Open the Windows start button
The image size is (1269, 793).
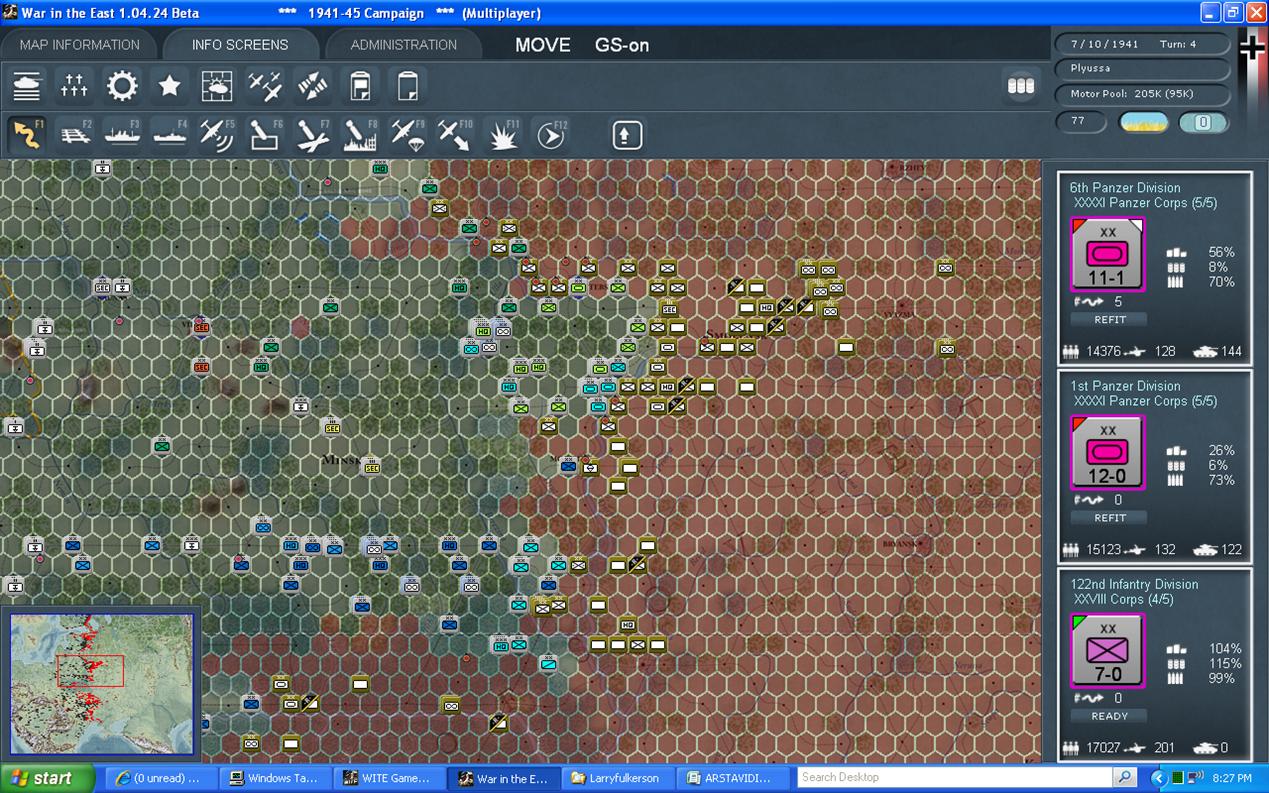[48, 778]
